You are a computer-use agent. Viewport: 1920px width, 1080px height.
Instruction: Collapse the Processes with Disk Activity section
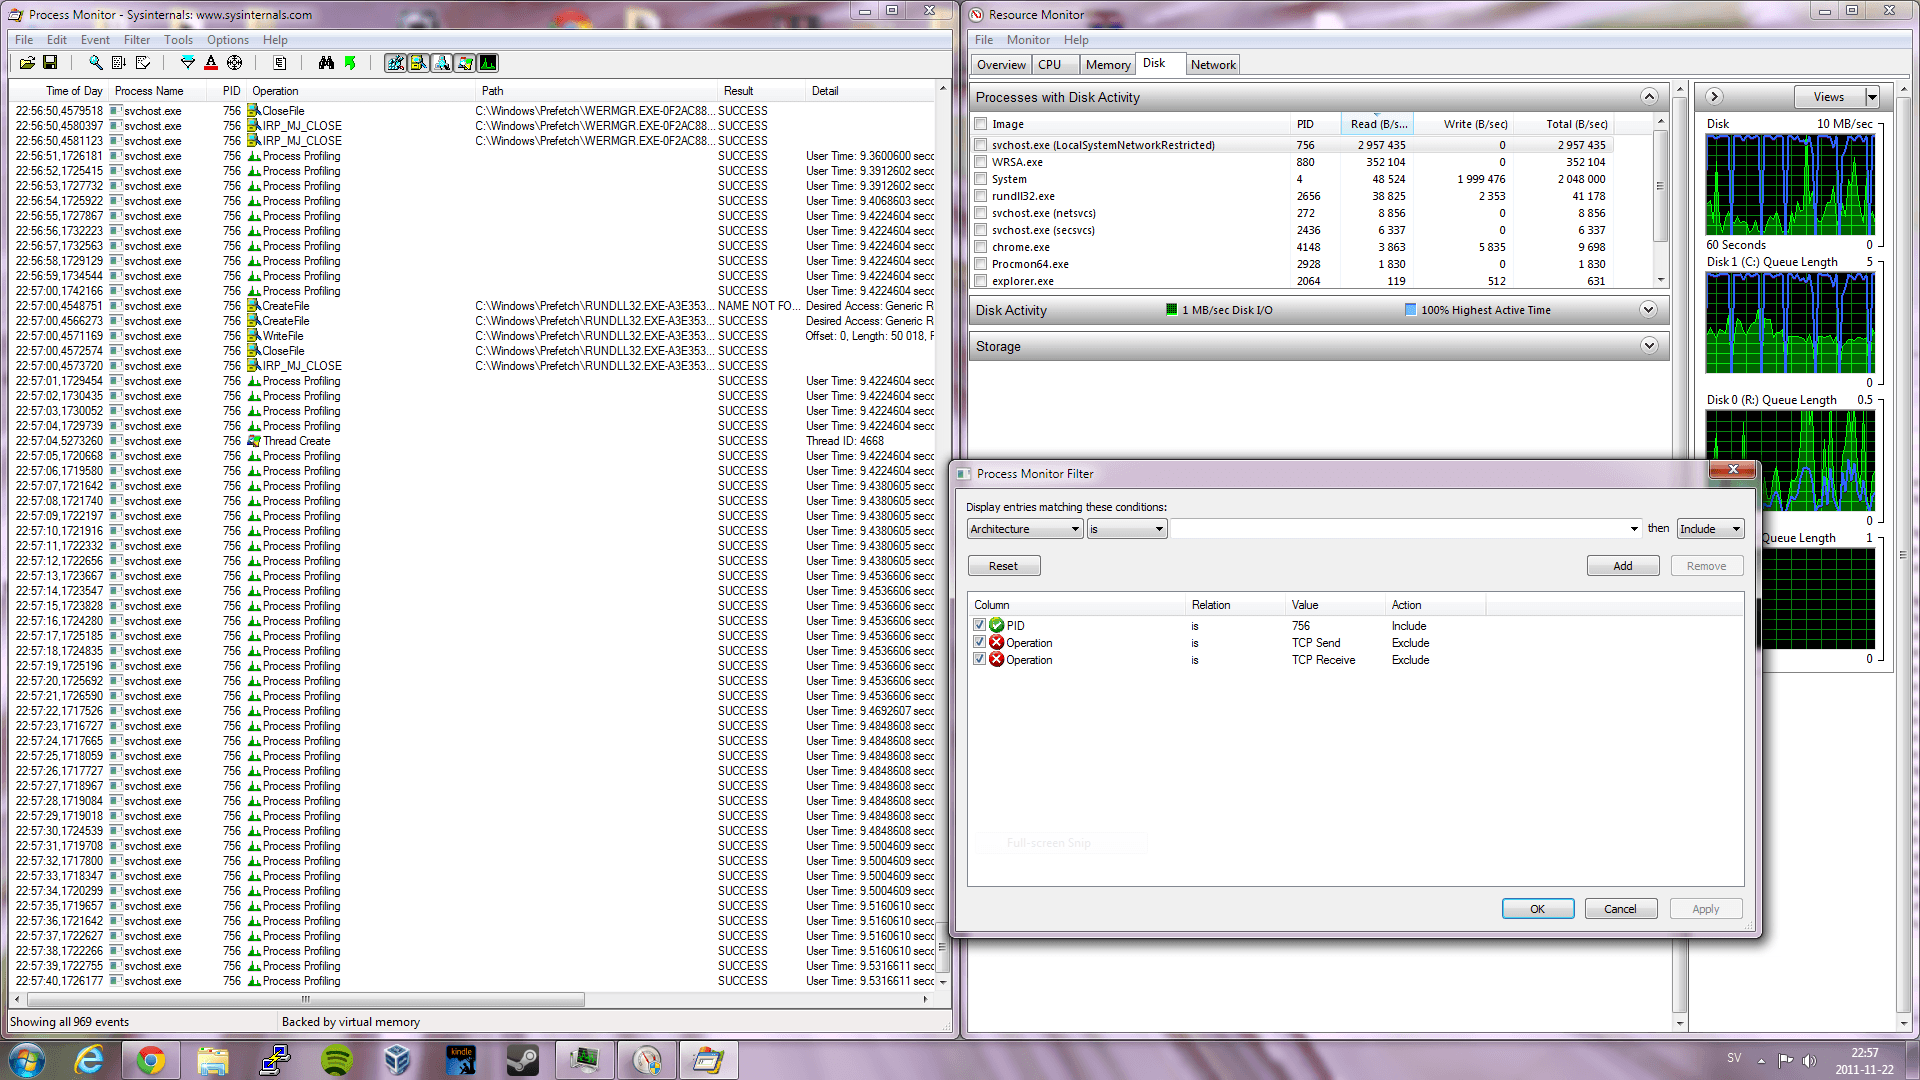click(x=1649, y=97)
